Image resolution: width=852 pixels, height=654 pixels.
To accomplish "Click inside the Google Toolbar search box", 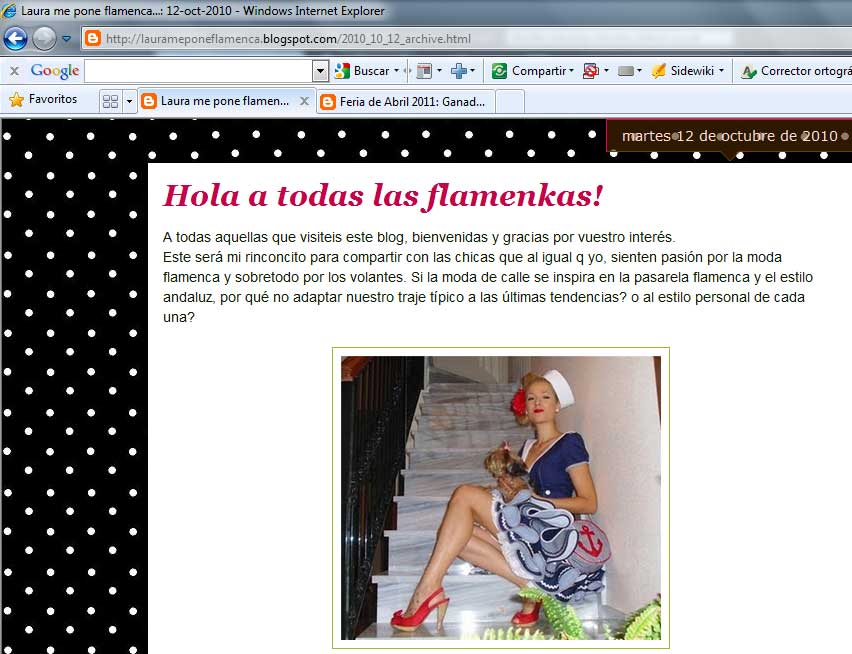I will tap(198, 71).
